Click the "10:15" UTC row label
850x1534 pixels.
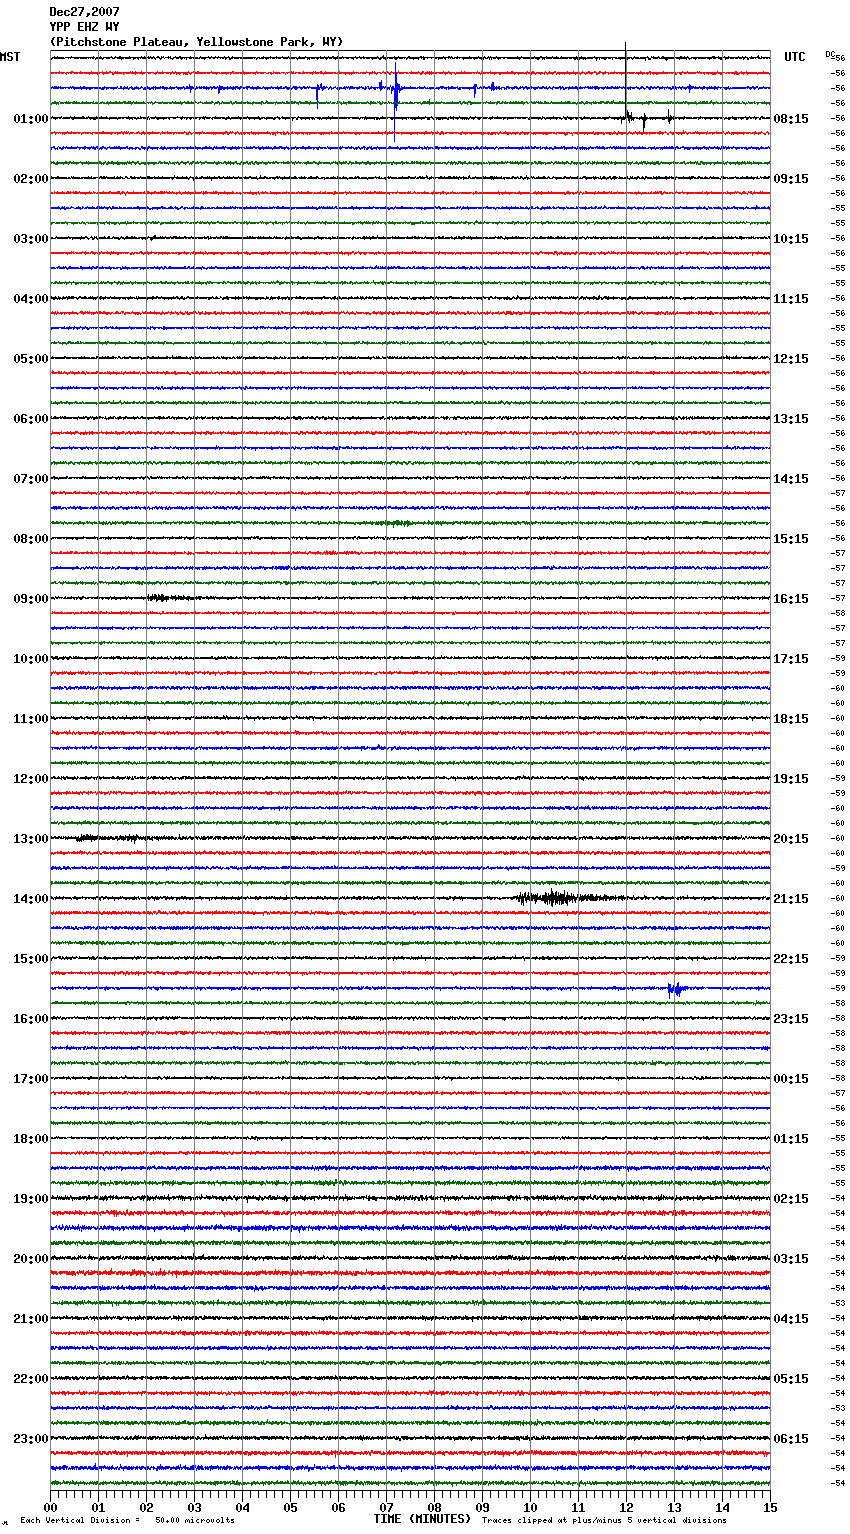point(791,239)
